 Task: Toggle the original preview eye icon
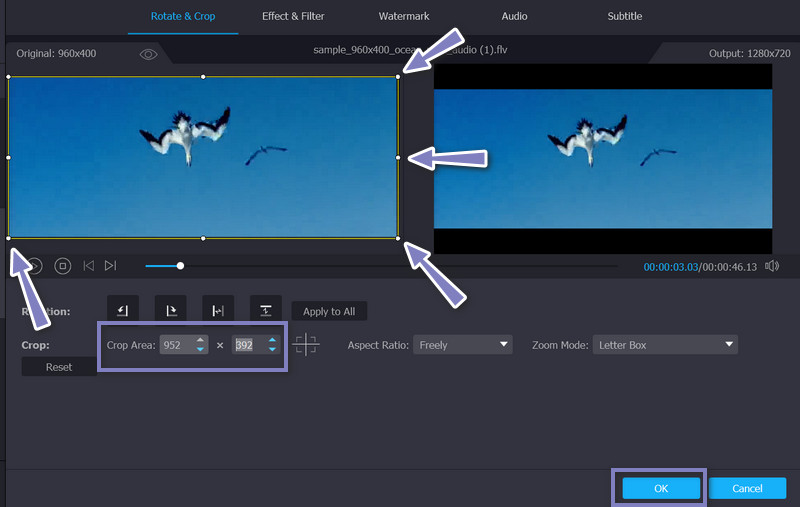pos(148,54)
